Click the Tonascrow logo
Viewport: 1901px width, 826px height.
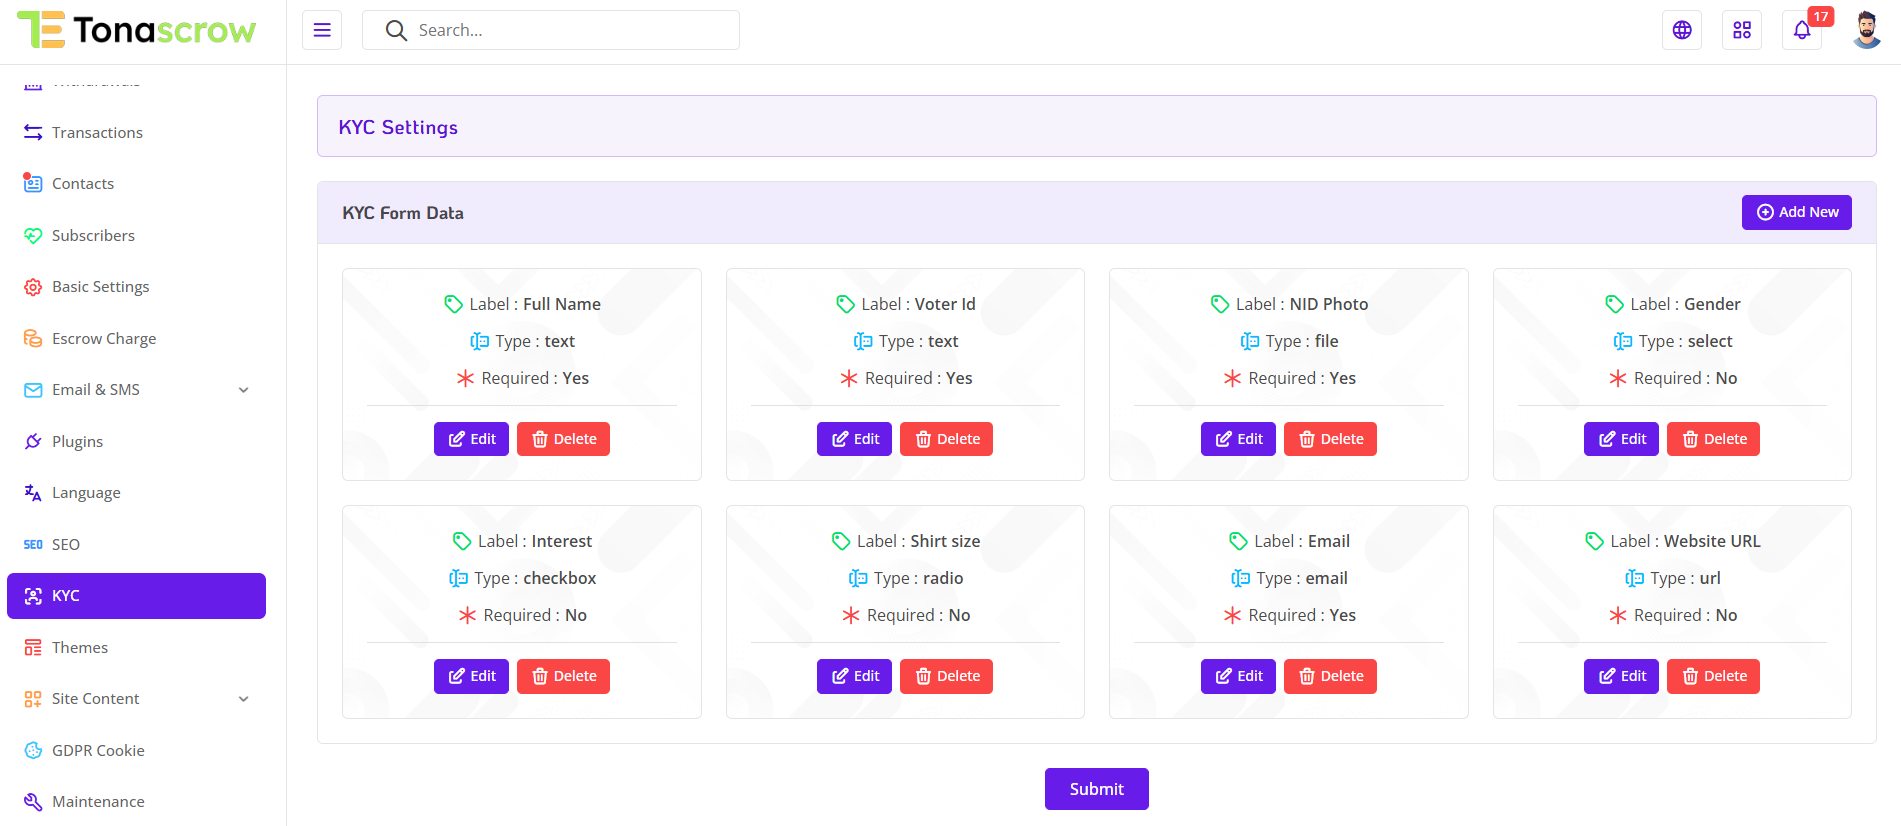(137, 30)
